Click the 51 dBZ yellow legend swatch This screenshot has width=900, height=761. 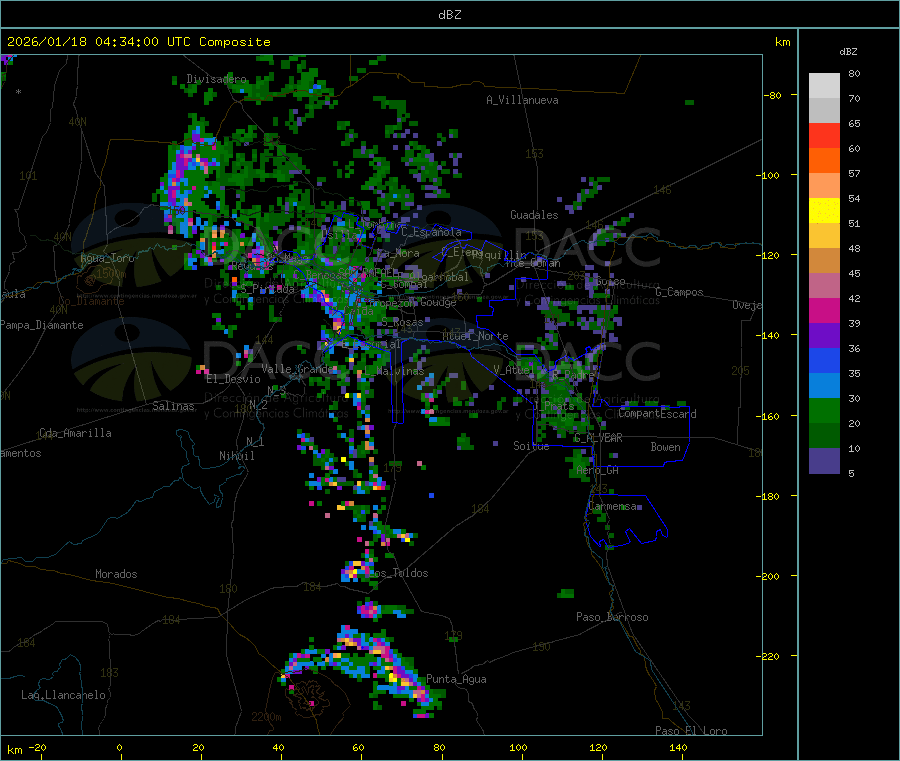point(824,211)
